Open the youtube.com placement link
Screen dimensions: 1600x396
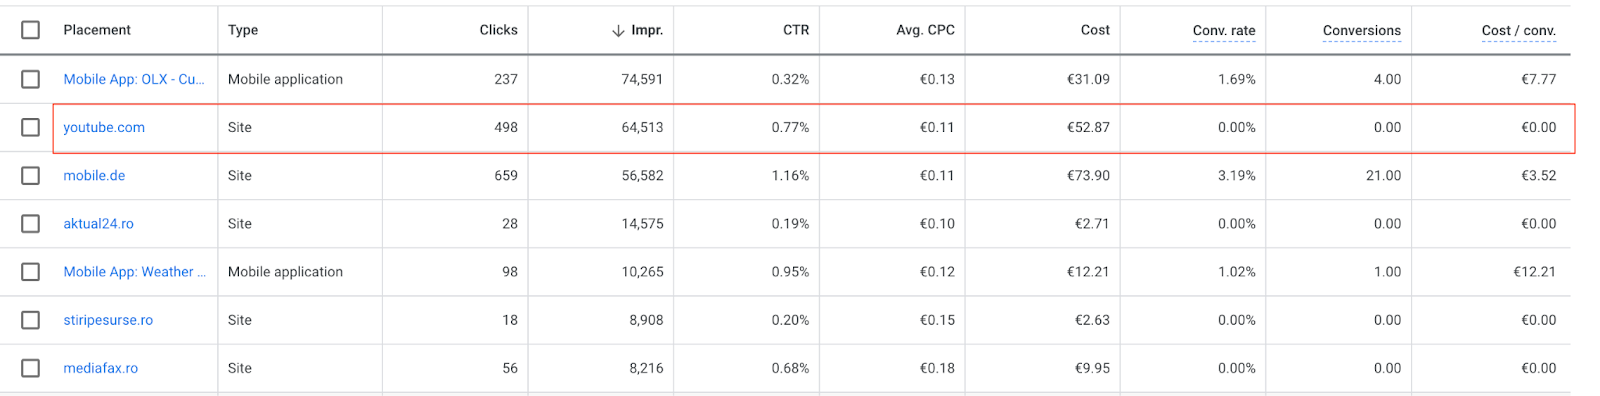104,127
